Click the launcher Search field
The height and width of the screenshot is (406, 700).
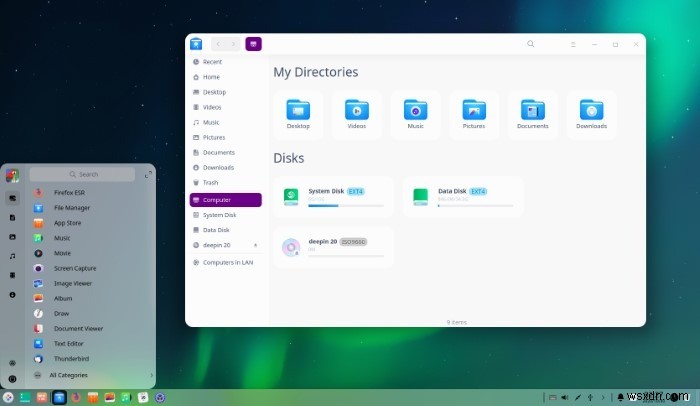[x=82, y=174]
